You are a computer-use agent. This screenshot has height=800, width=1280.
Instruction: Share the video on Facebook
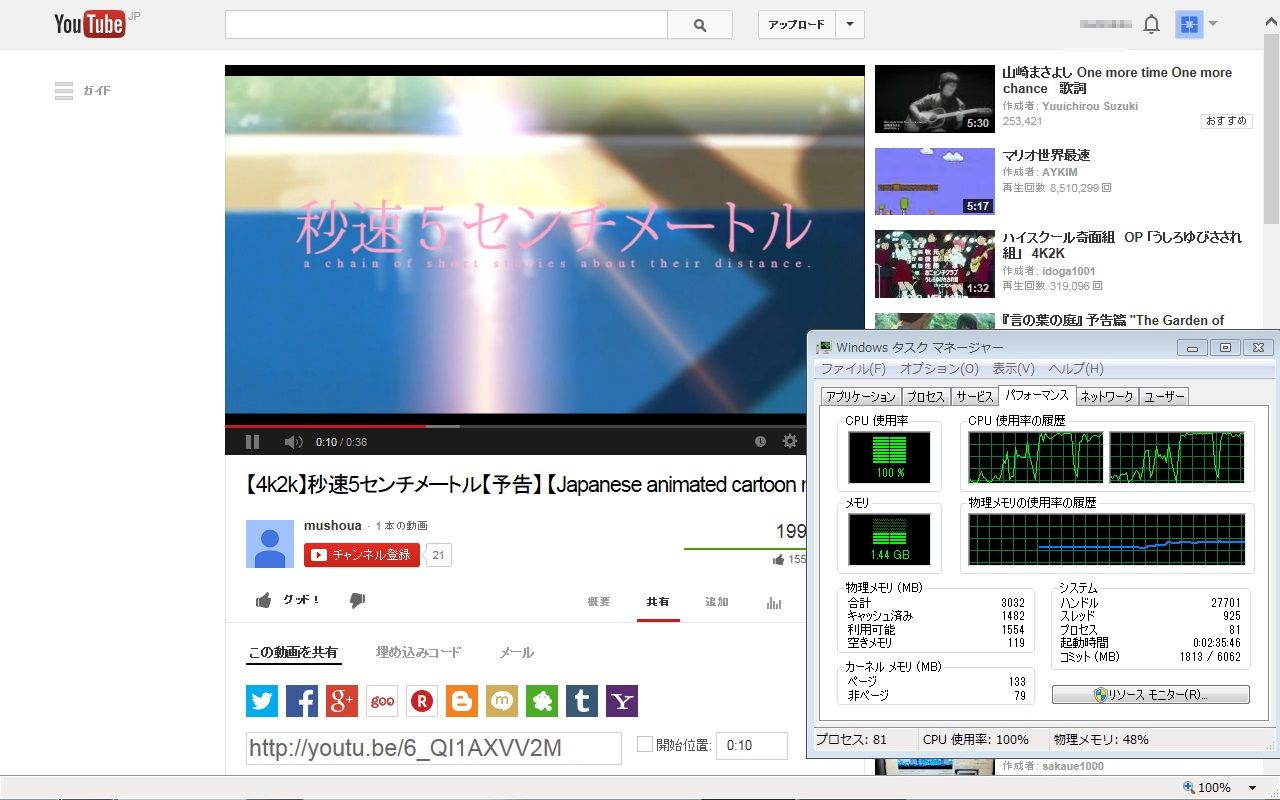pyautogui.click(x=302, y=701)
